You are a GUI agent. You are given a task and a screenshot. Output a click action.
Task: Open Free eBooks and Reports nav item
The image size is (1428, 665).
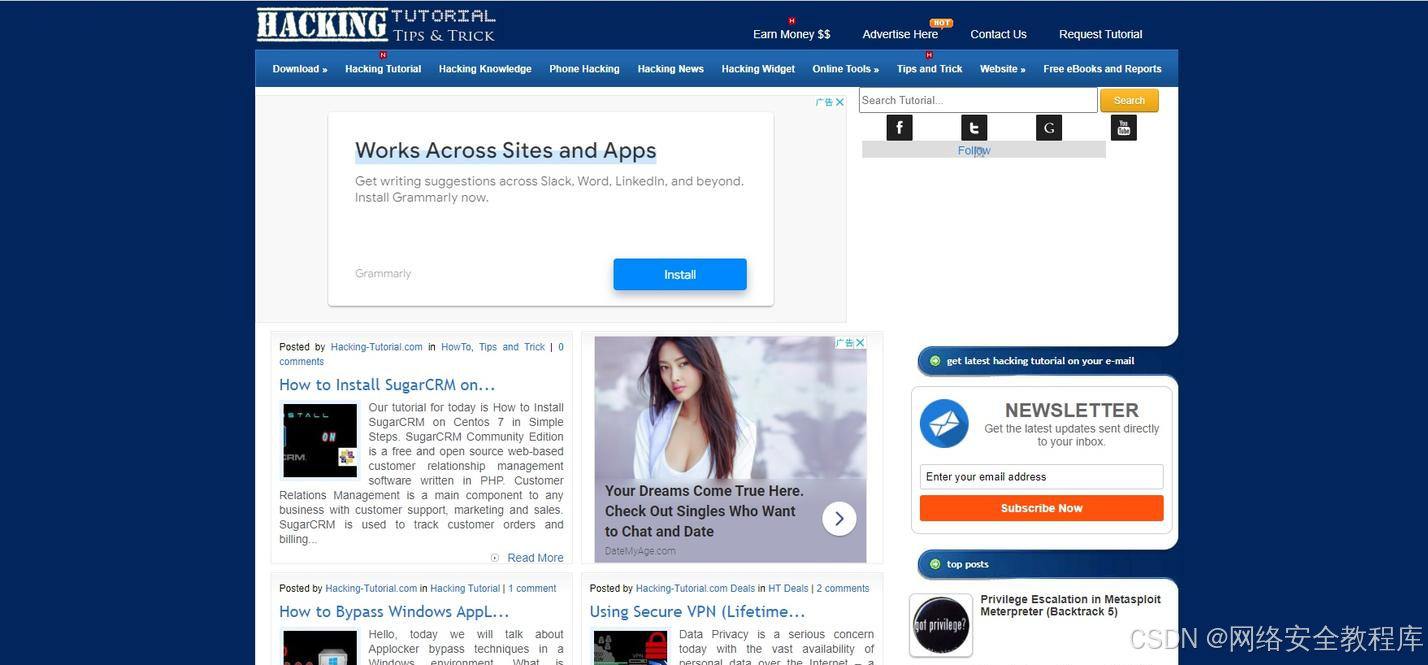coord(1102,69)
